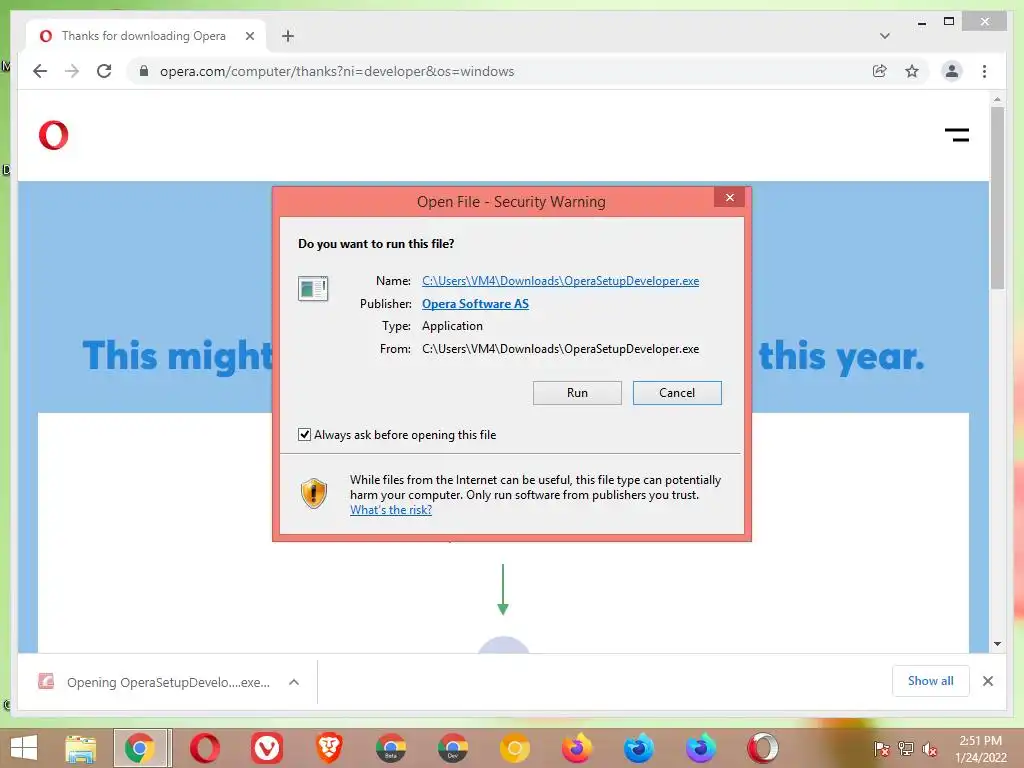
Task: Launch Chrome Beta from taskbar
Action: click(x=391, y=748)
